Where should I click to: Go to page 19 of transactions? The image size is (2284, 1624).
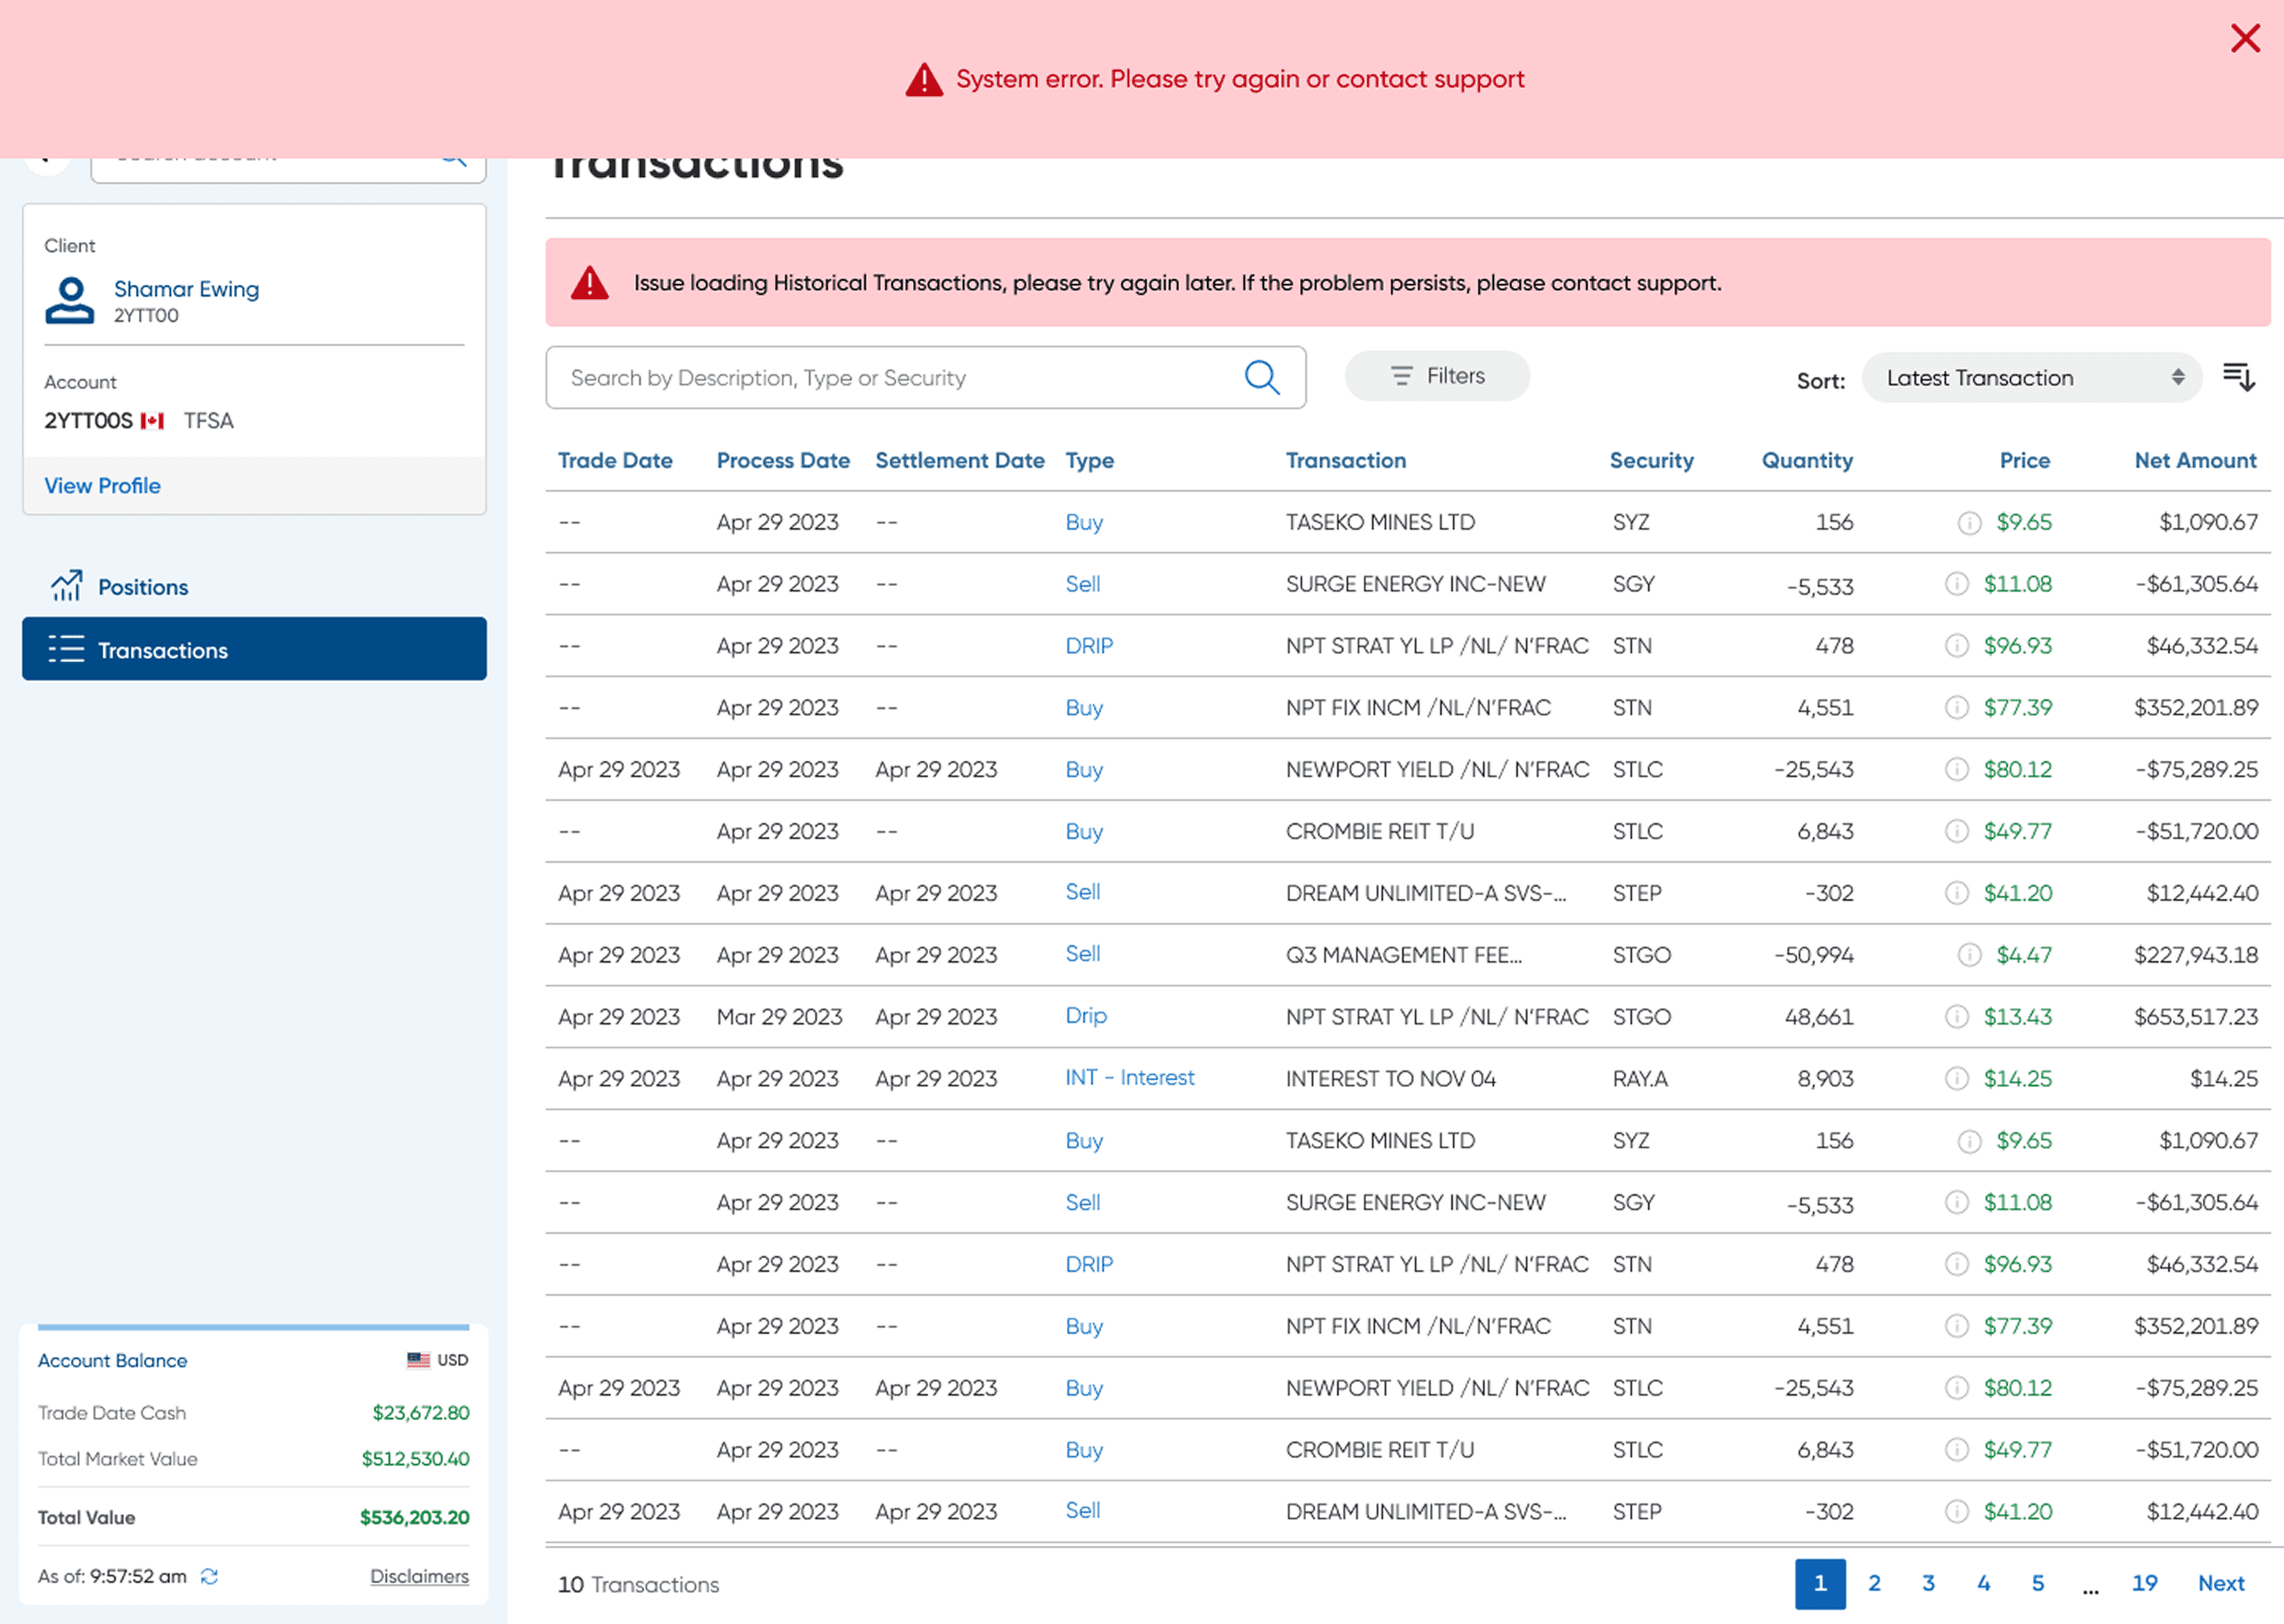point(2144,1583)
